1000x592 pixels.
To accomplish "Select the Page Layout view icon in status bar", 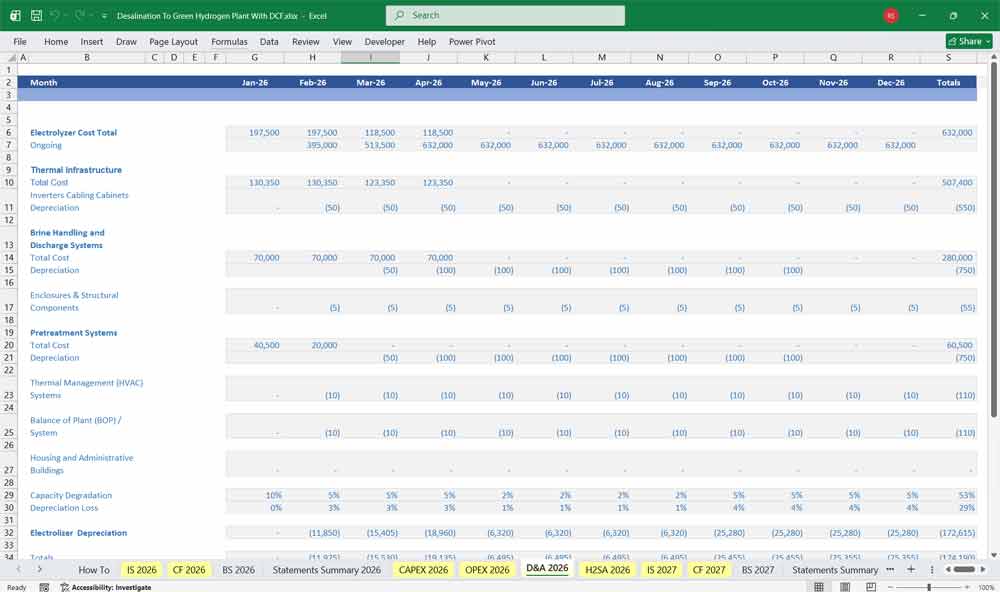I will (845, 588).
